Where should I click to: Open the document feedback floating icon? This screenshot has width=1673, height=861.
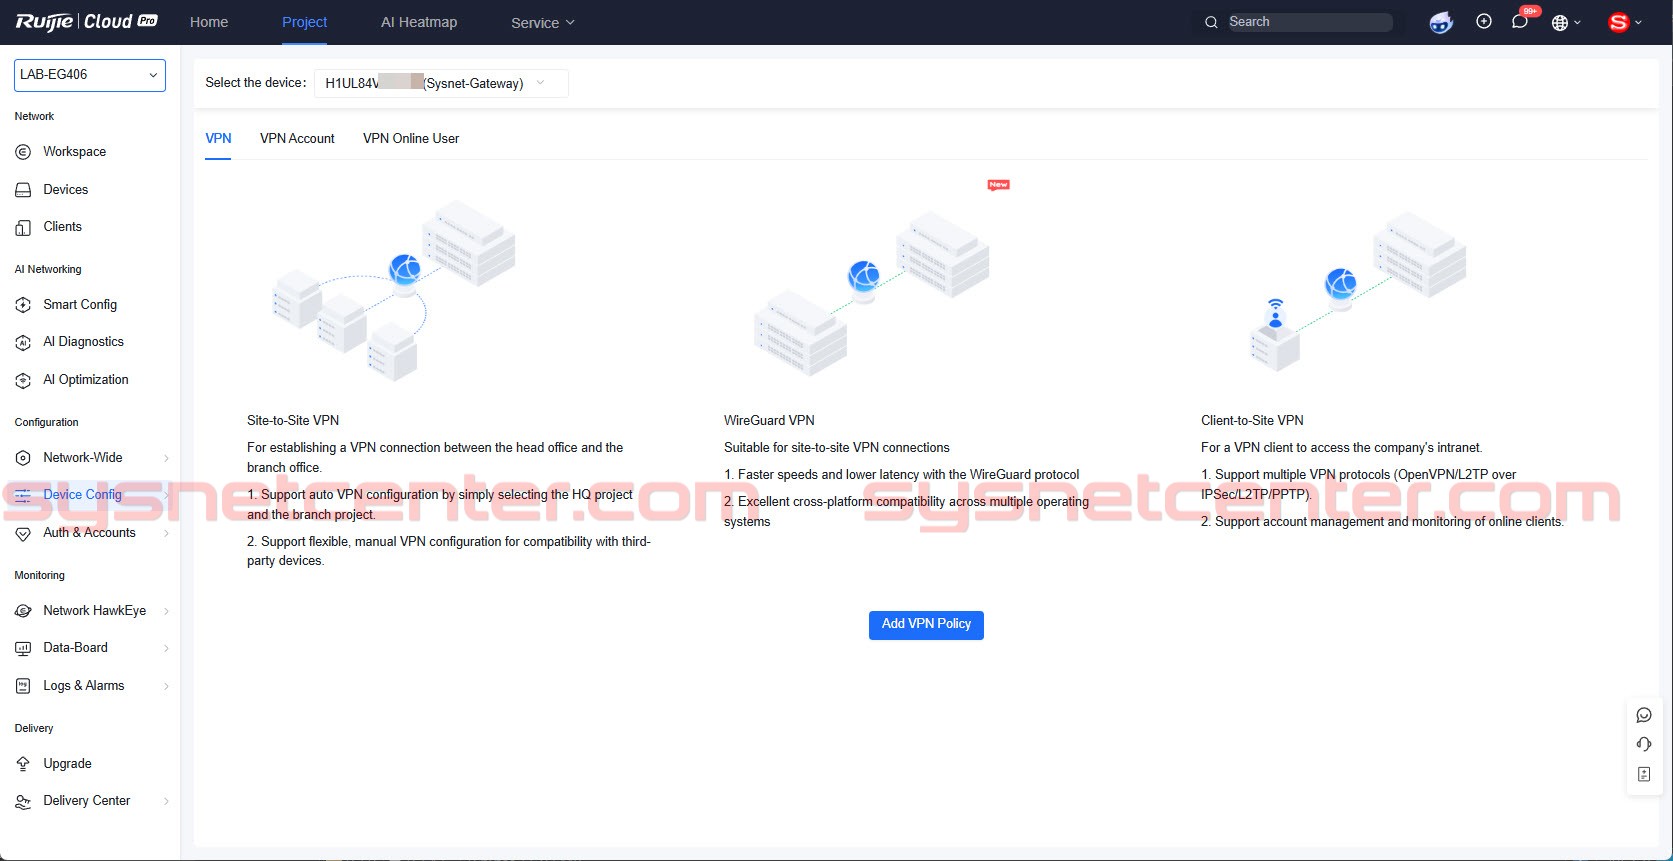[1644, 774]
